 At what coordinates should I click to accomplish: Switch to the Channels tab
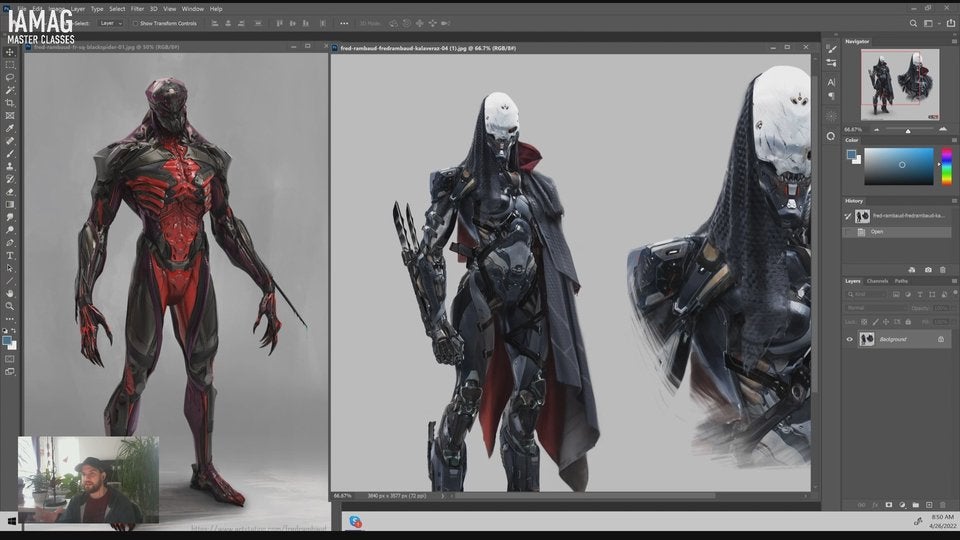coord(877,281)
